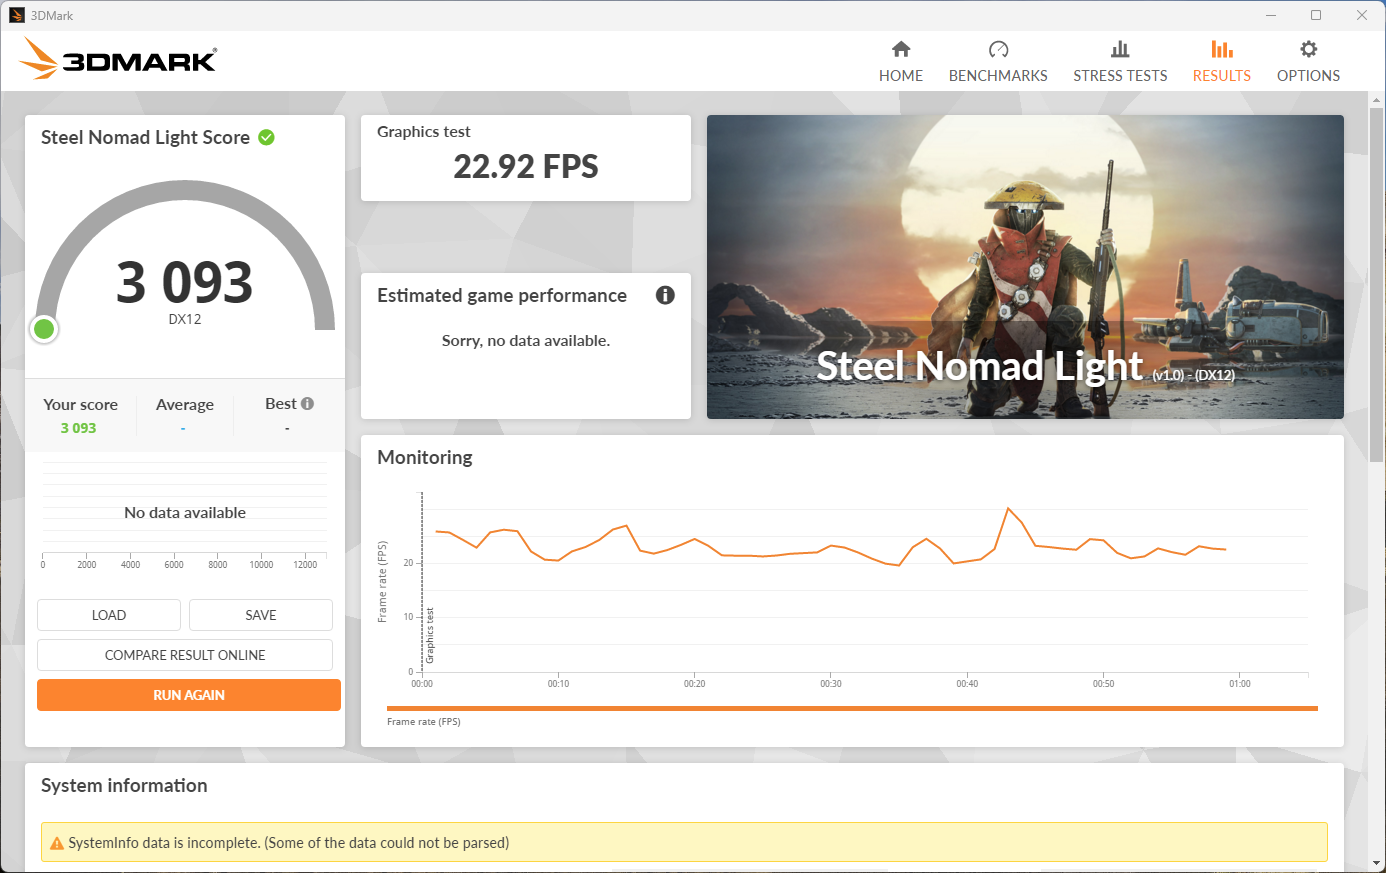The image size is (1386, 873).
Task: Click the Stress Tests bar chart icon
Action: point(1120,49)
